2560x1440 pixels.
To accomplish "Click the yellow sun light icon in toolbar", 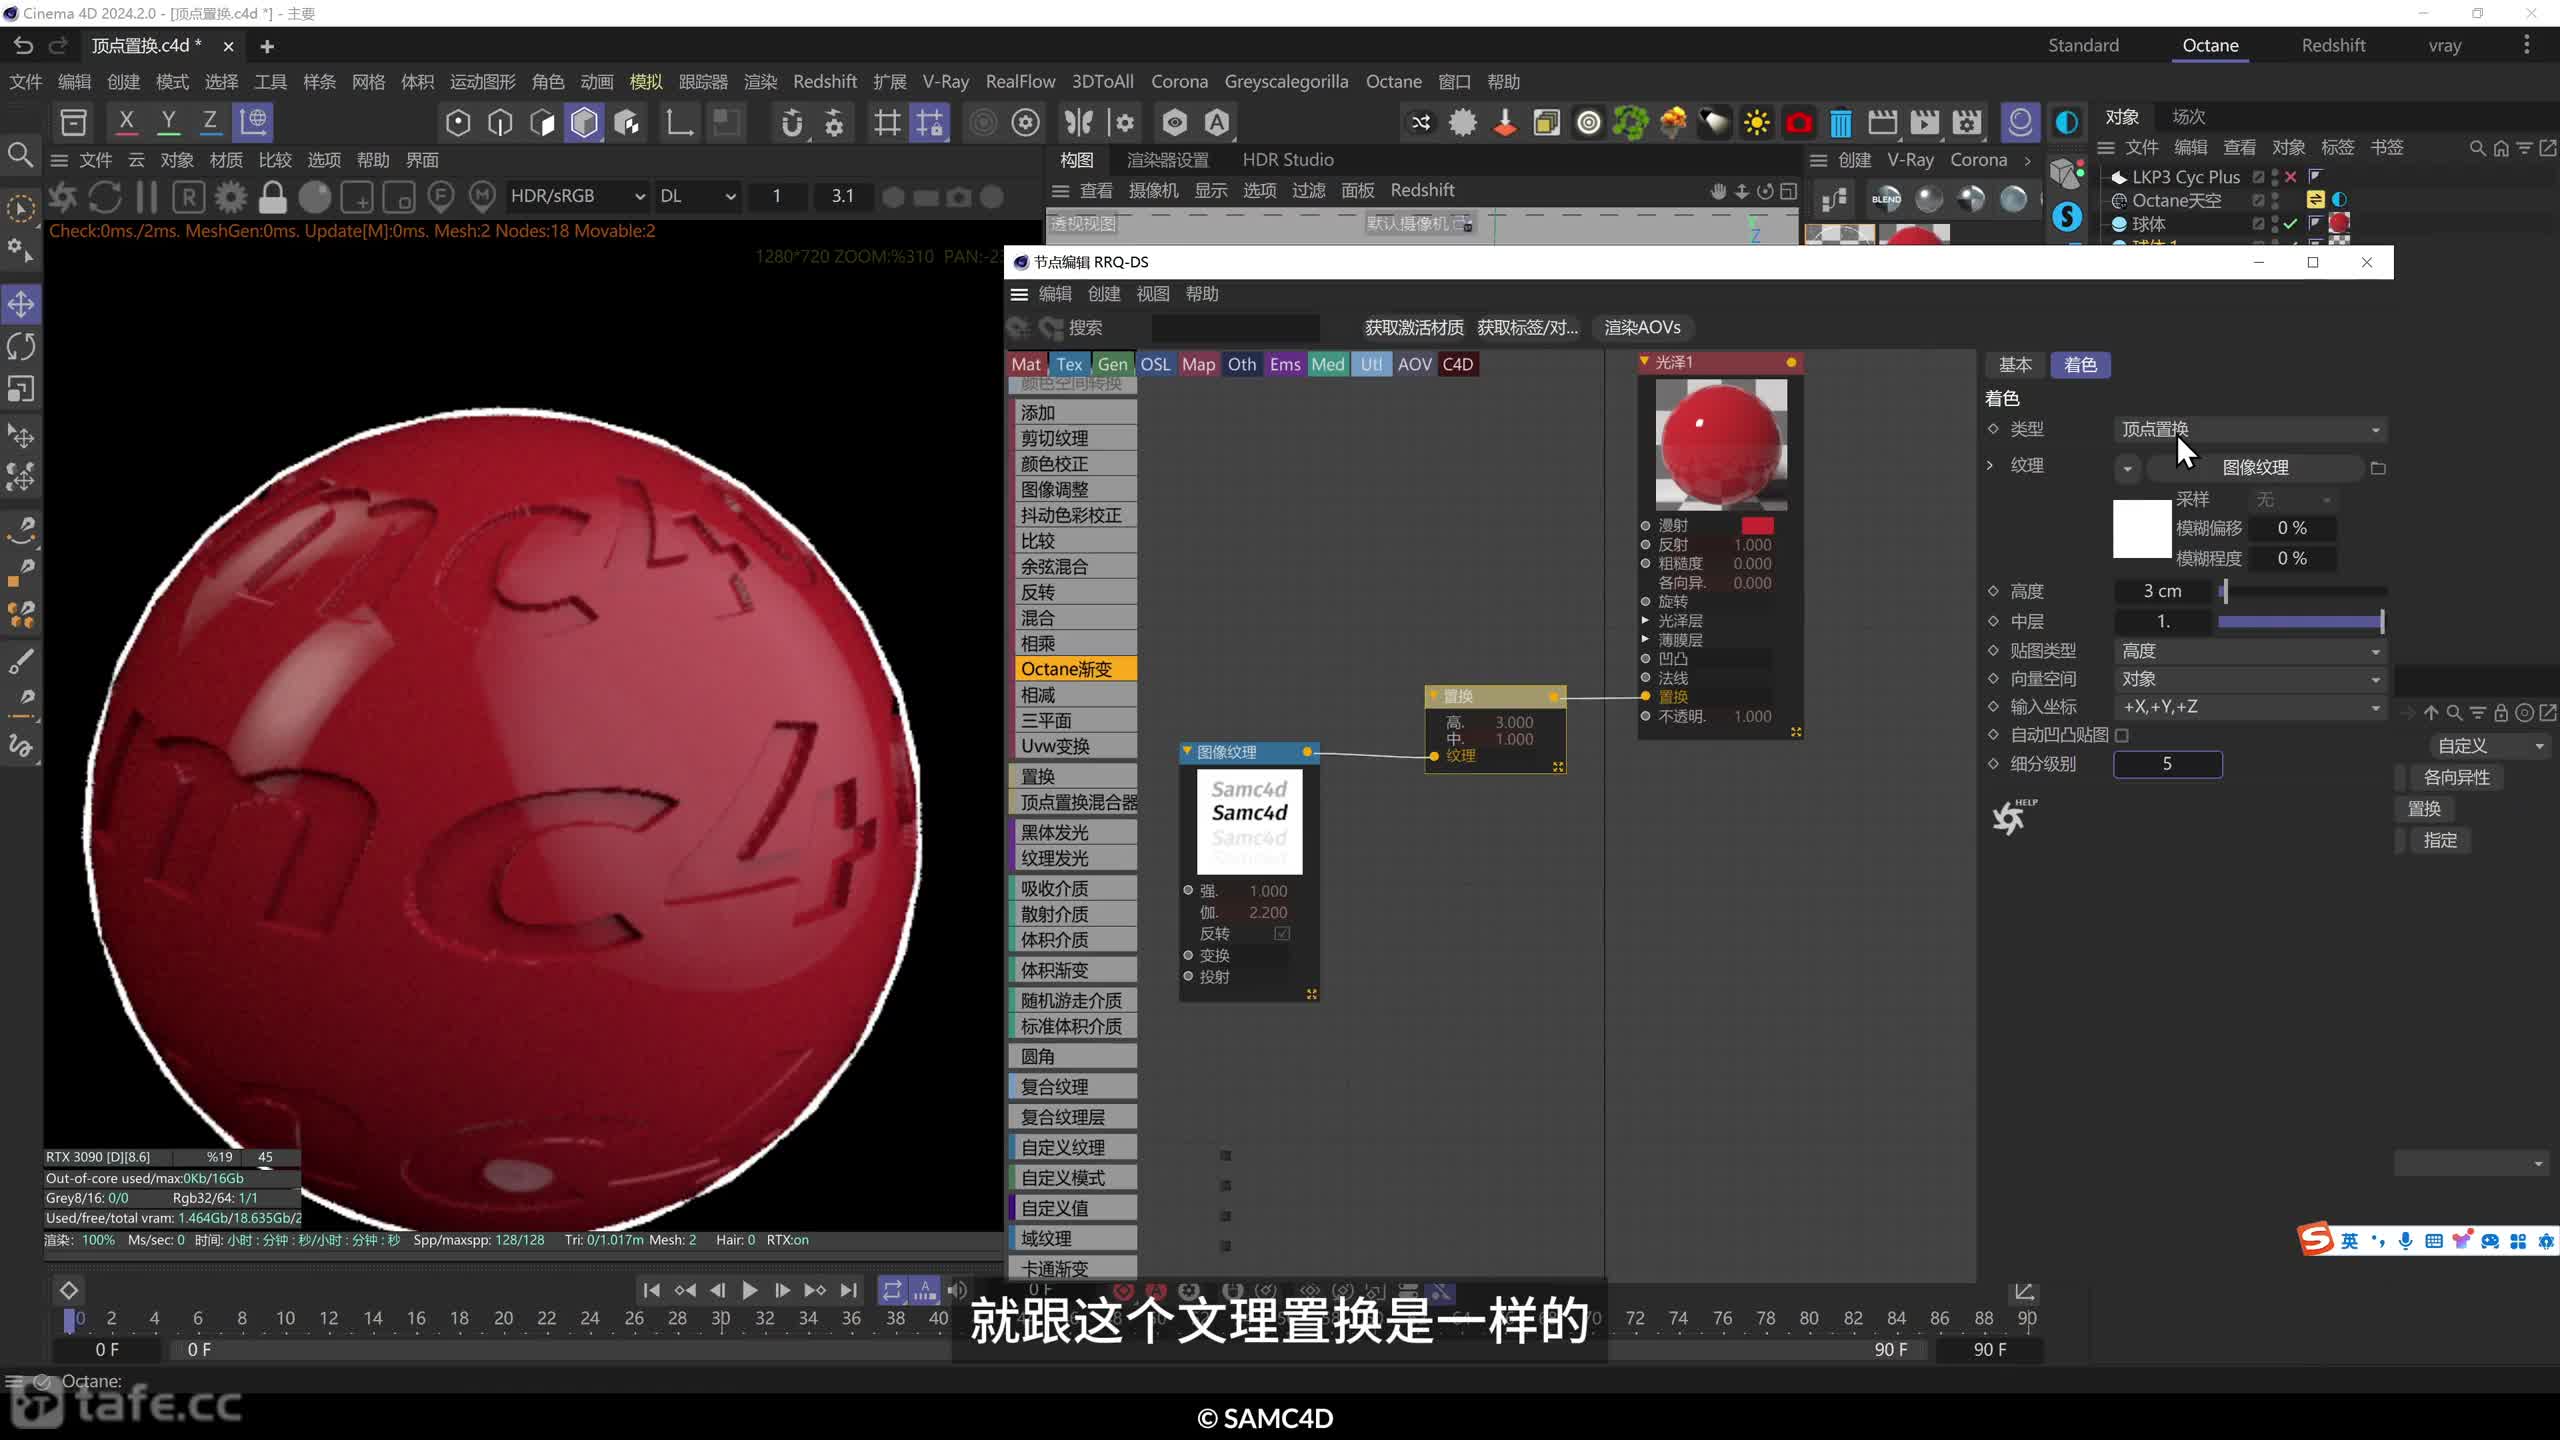I will pyautogui.click(x=1756, y=123).
